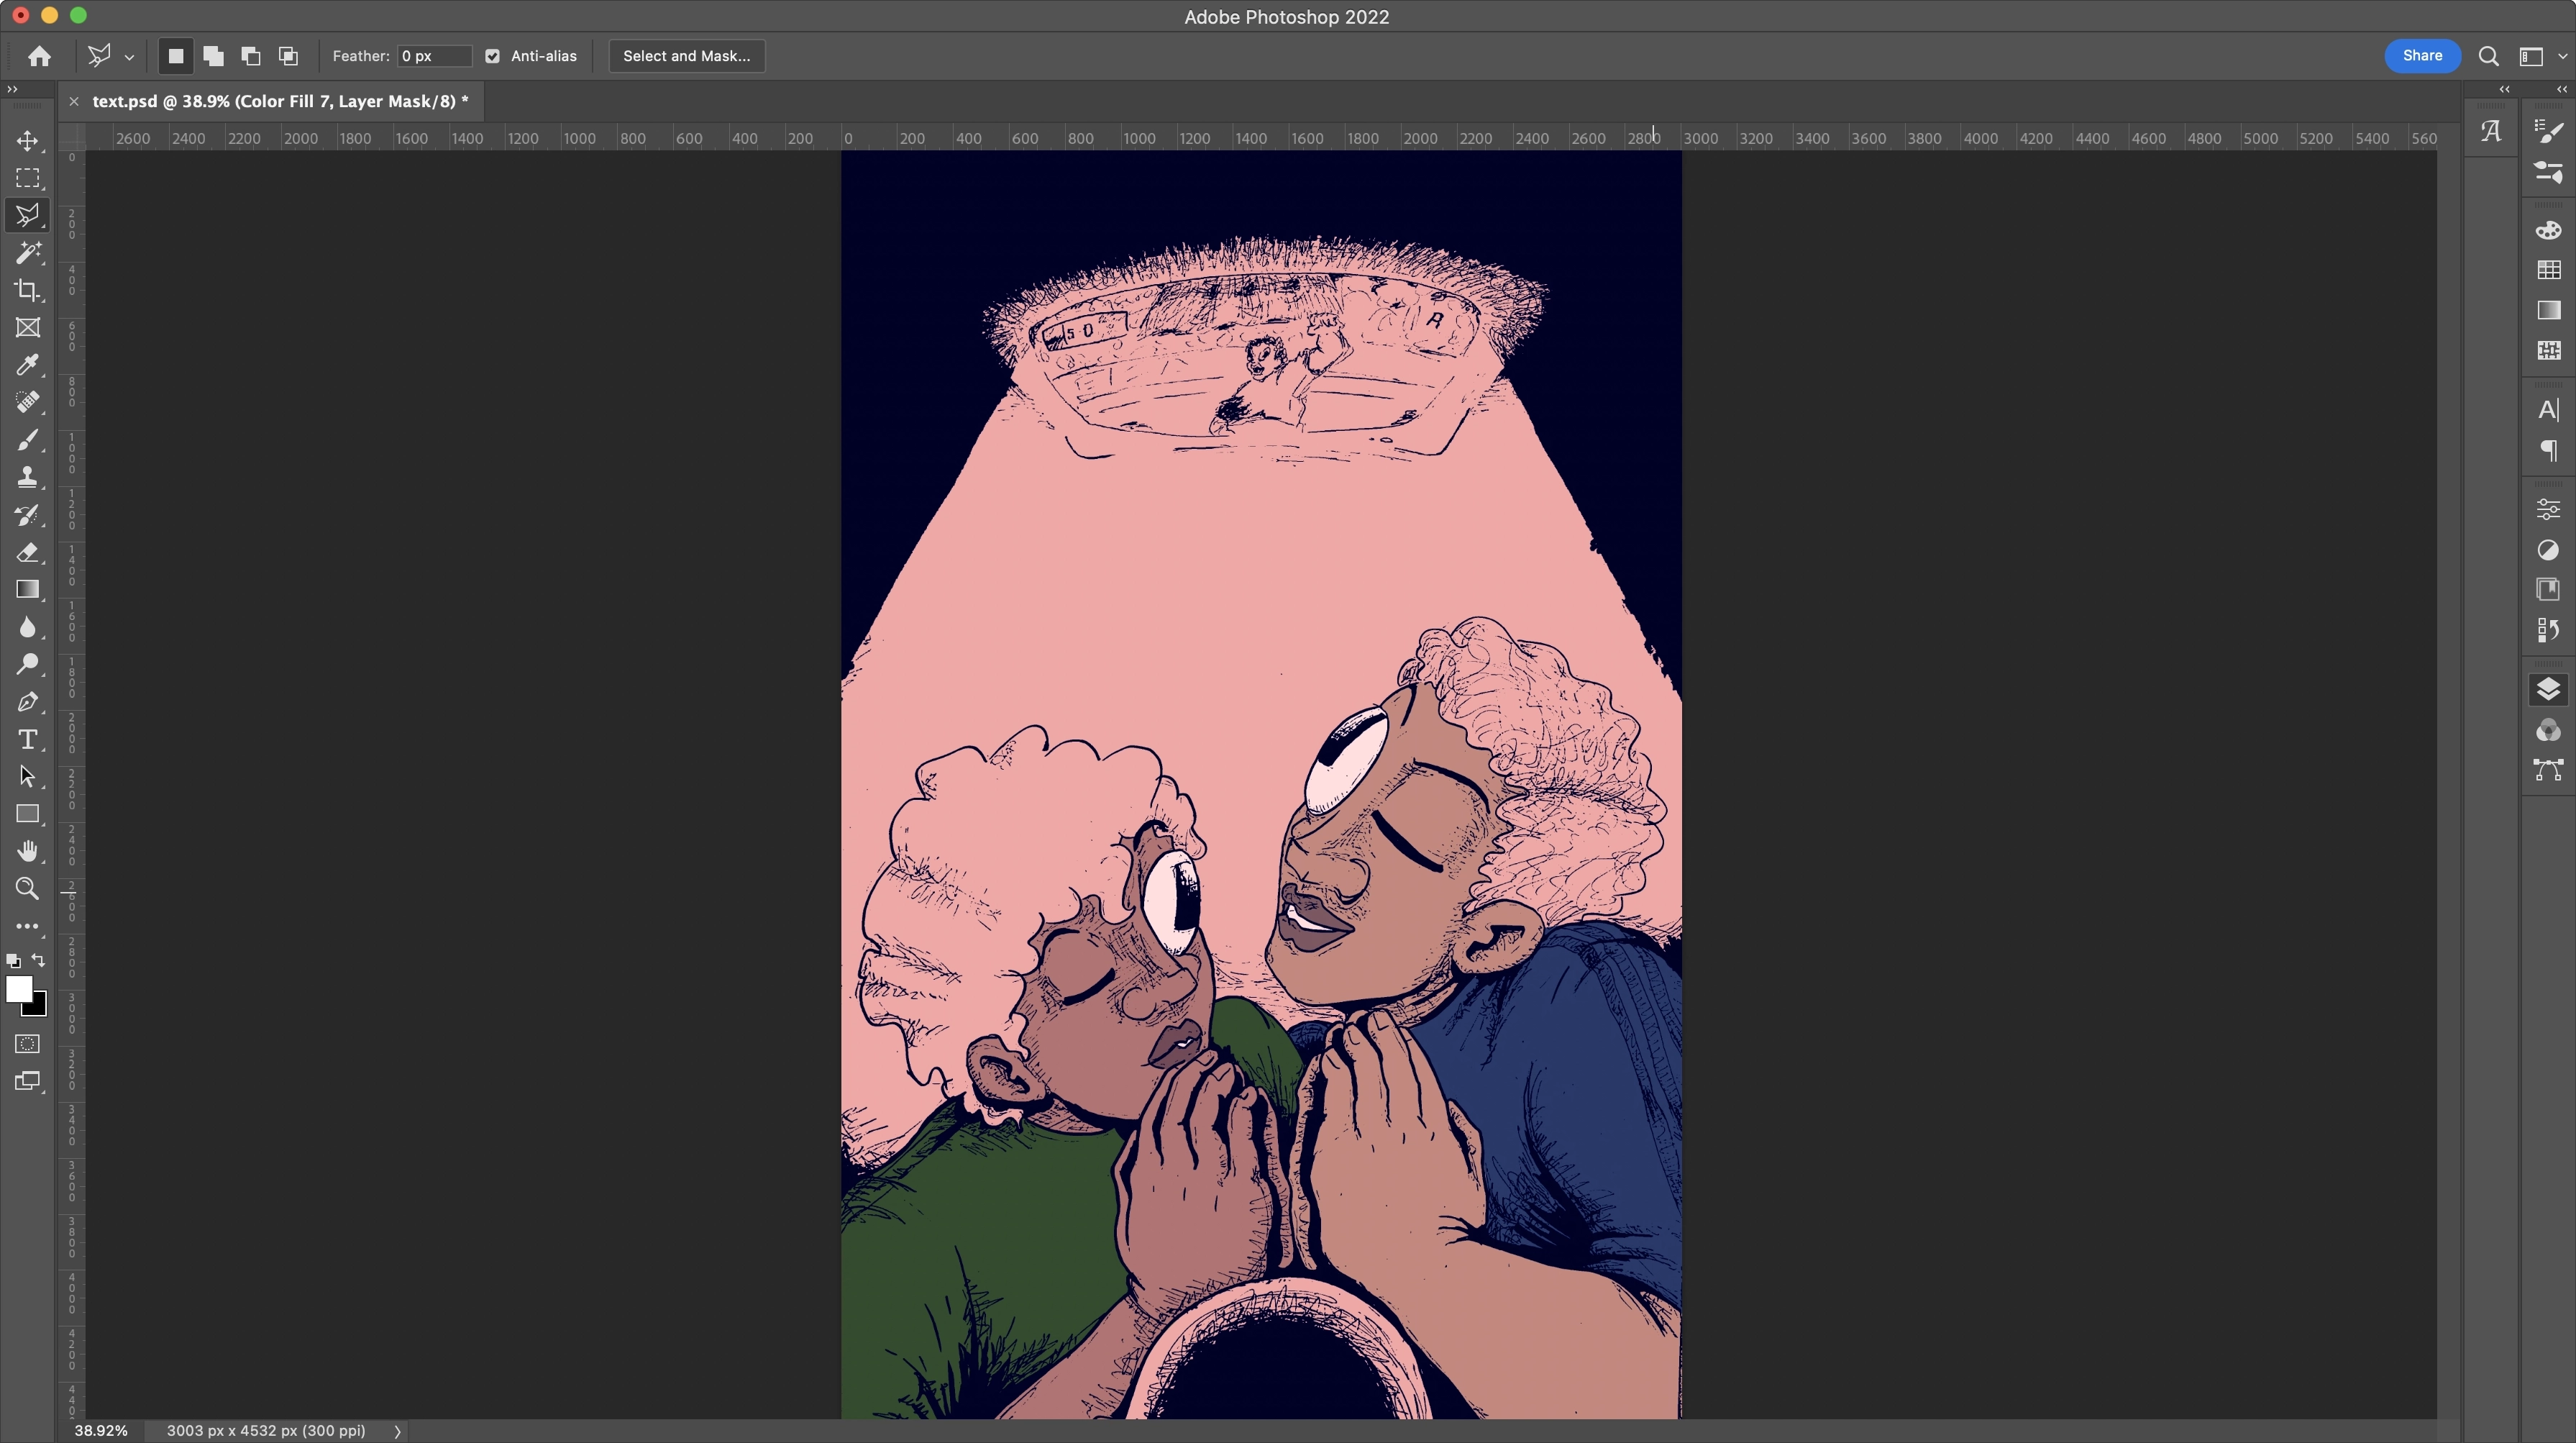
Task: Expand the left toolbar to two columns
Action: (12, 89)
